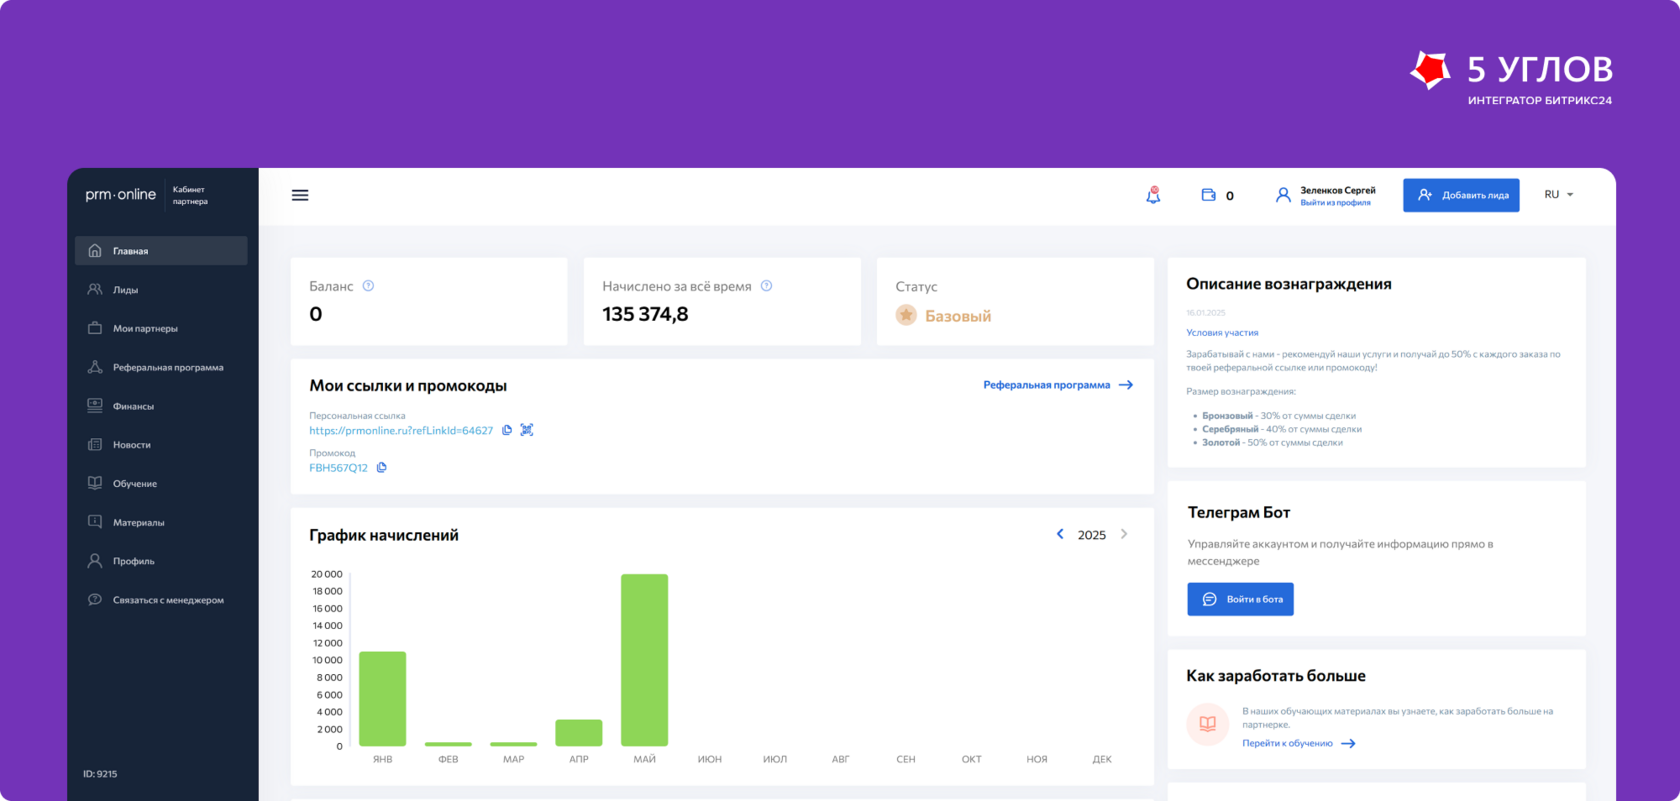
Task: Open Новости in the sidebar
Action: tap(161, 445)
